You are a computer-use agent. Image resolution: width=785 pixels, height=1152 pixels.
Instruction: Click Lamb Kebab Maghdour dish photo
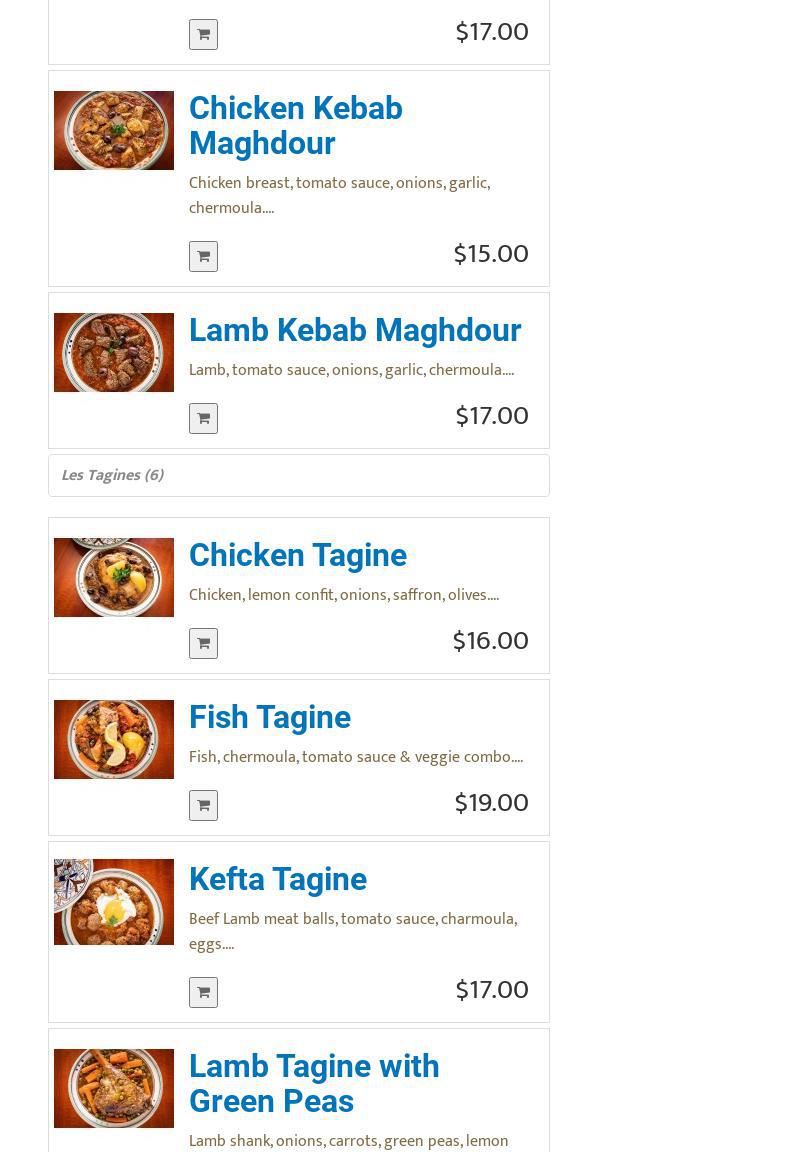[x=114, y=352]
